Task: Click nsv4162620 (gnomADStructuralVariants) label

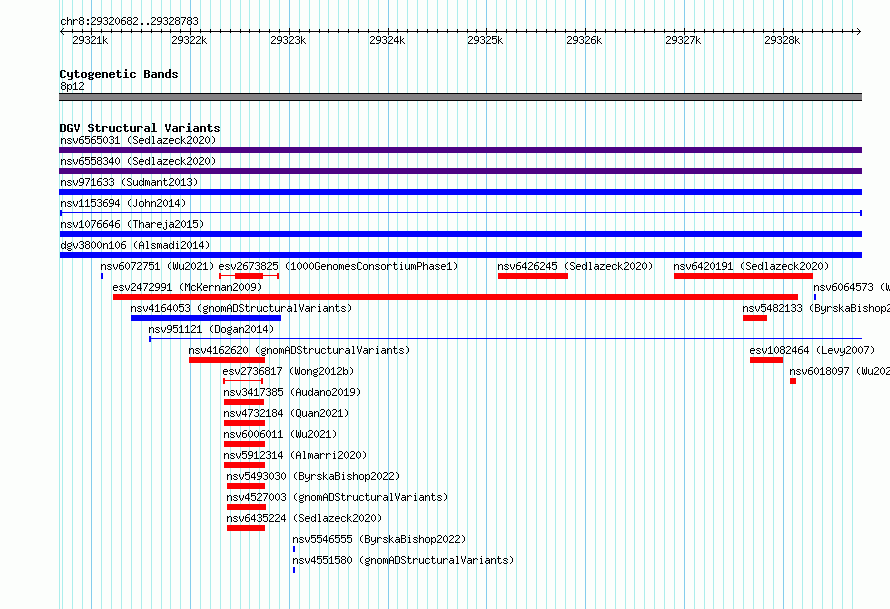Action: (299, 350)
